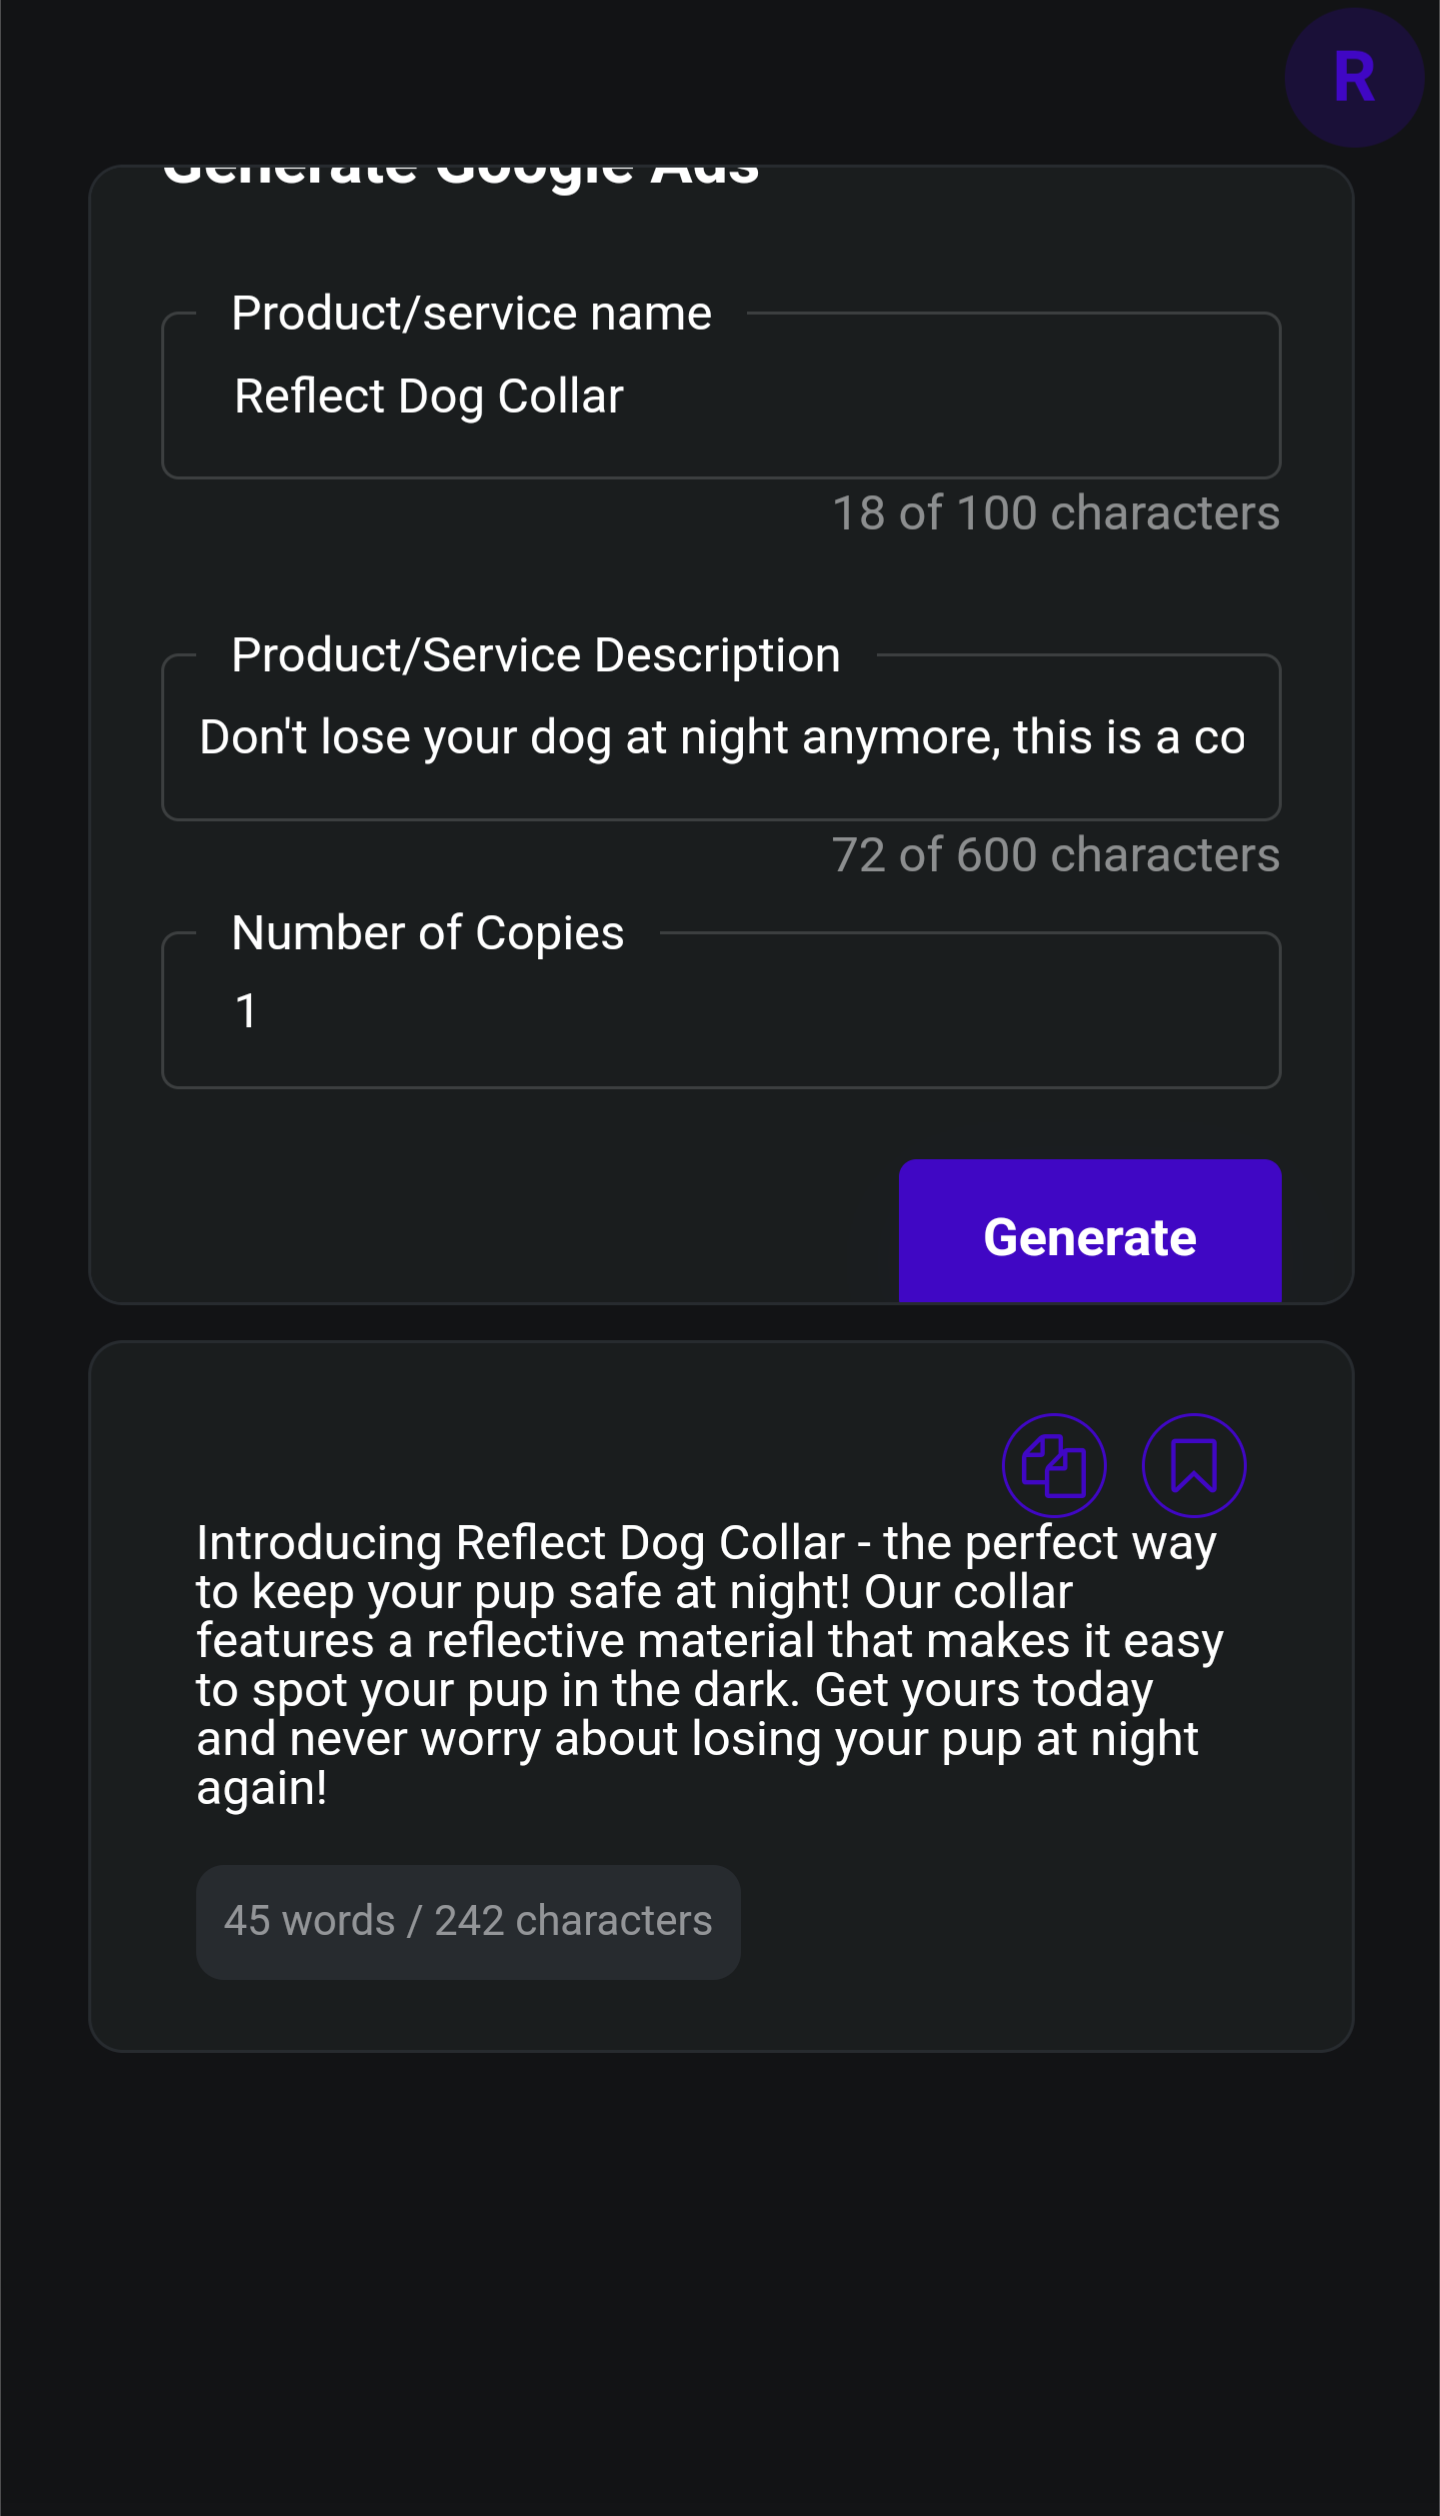Click the word "again!" in the ad
The image size is (1440, 2516).
tap(262, 1788)
